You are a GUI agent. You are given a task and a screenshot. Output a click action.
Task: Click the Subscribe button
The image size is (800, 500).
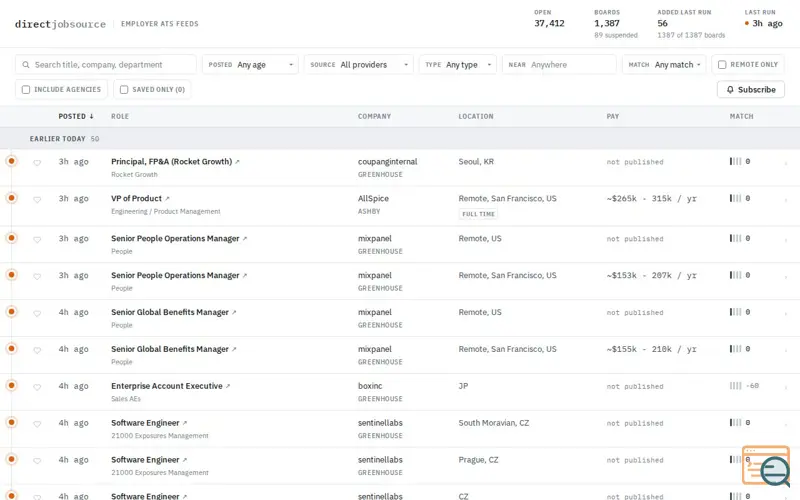751,89
